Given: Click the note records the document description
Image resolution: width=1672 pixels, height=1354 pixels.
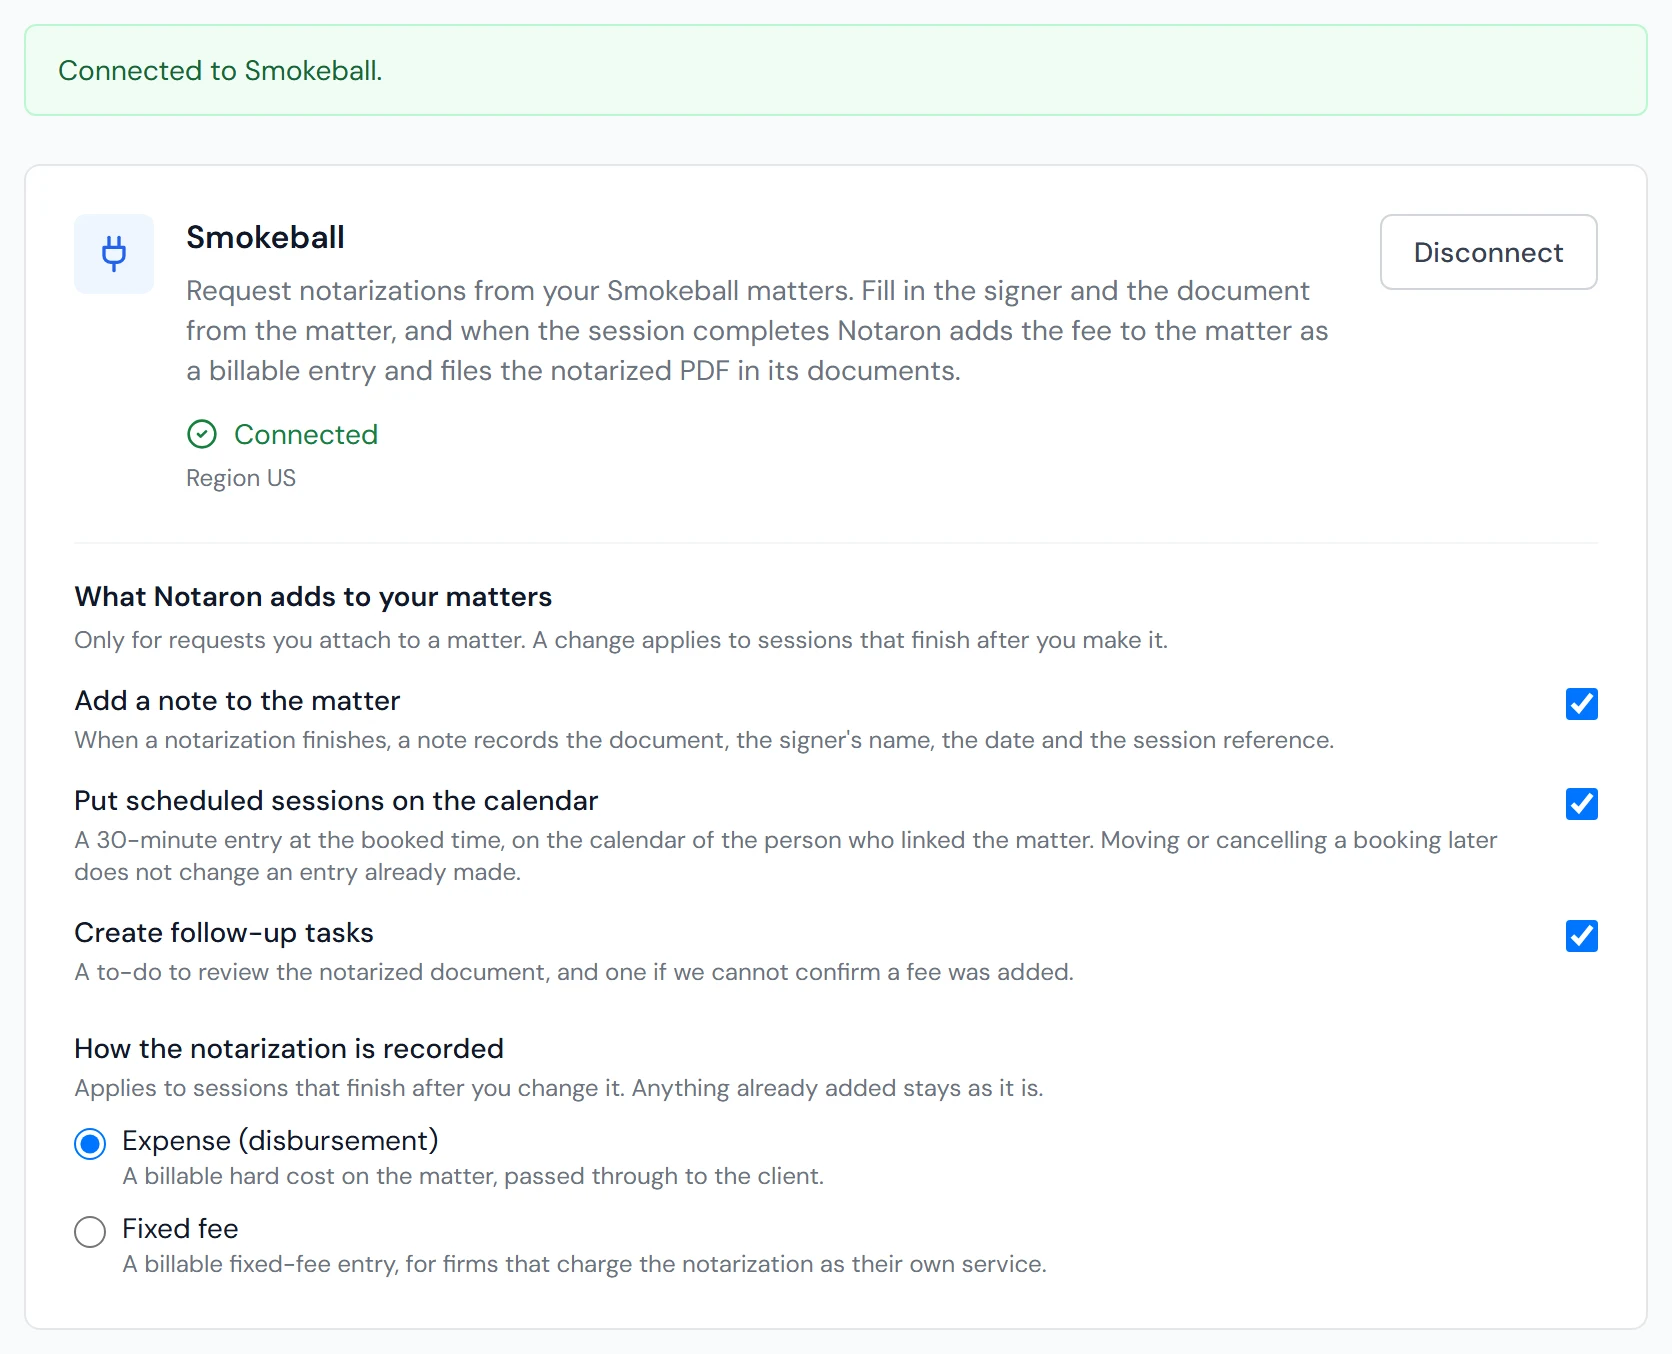Looking at the screenshot, I should 704,740.
